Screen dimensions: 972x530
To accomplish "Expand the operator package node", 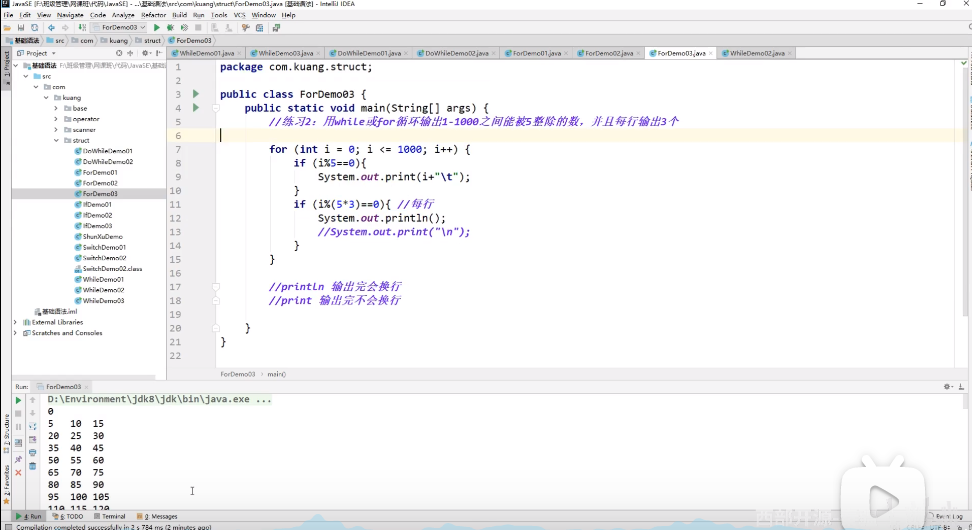I will coord(56,119).
